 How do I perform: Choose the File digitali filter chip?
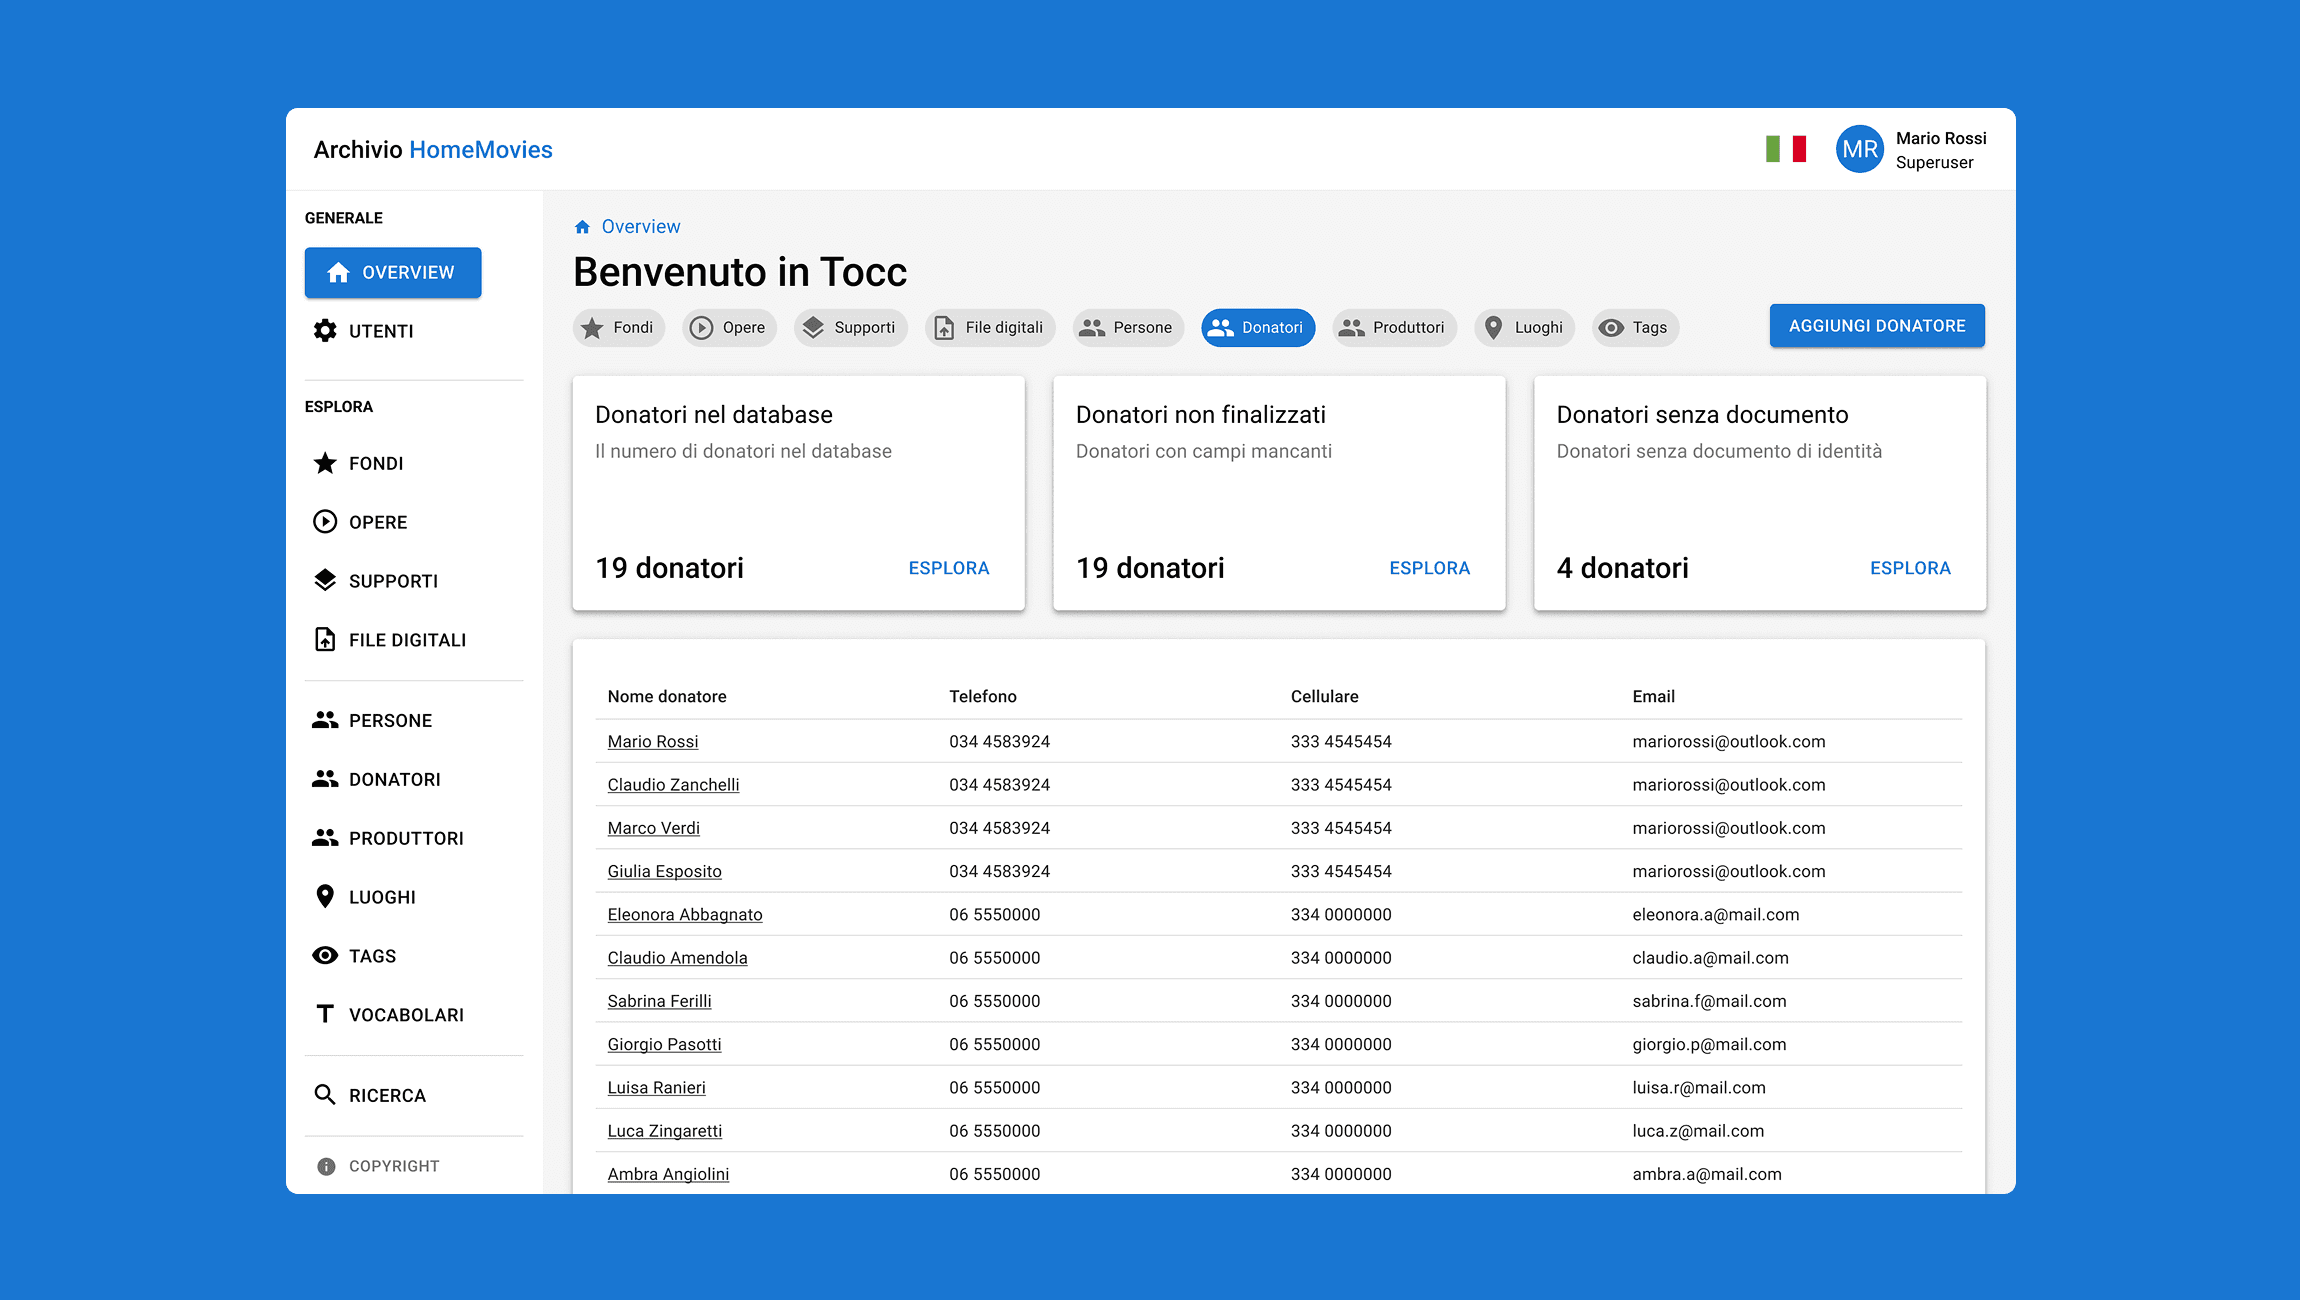pyautogui.click(x=989, y=328)
